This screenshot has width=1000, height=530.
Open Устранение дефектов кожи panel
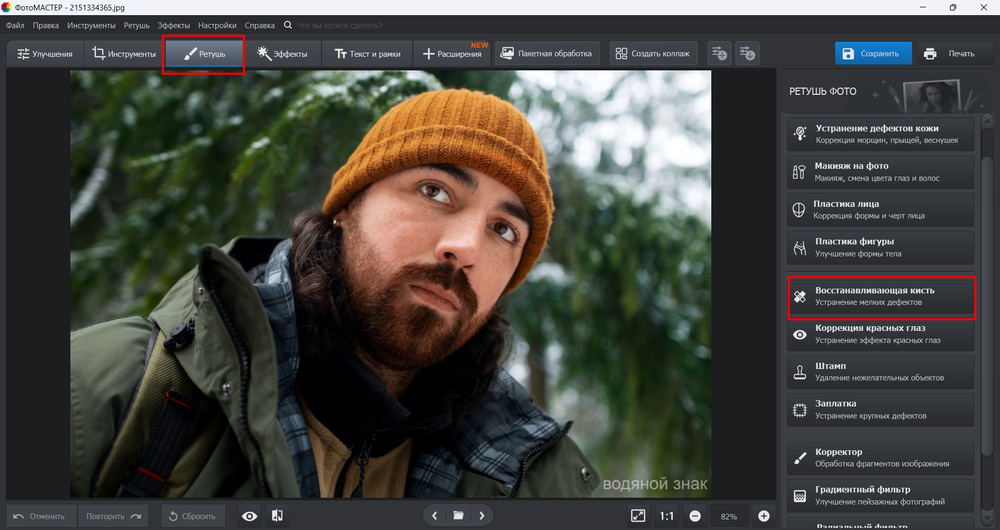click(x=881, y=134)
